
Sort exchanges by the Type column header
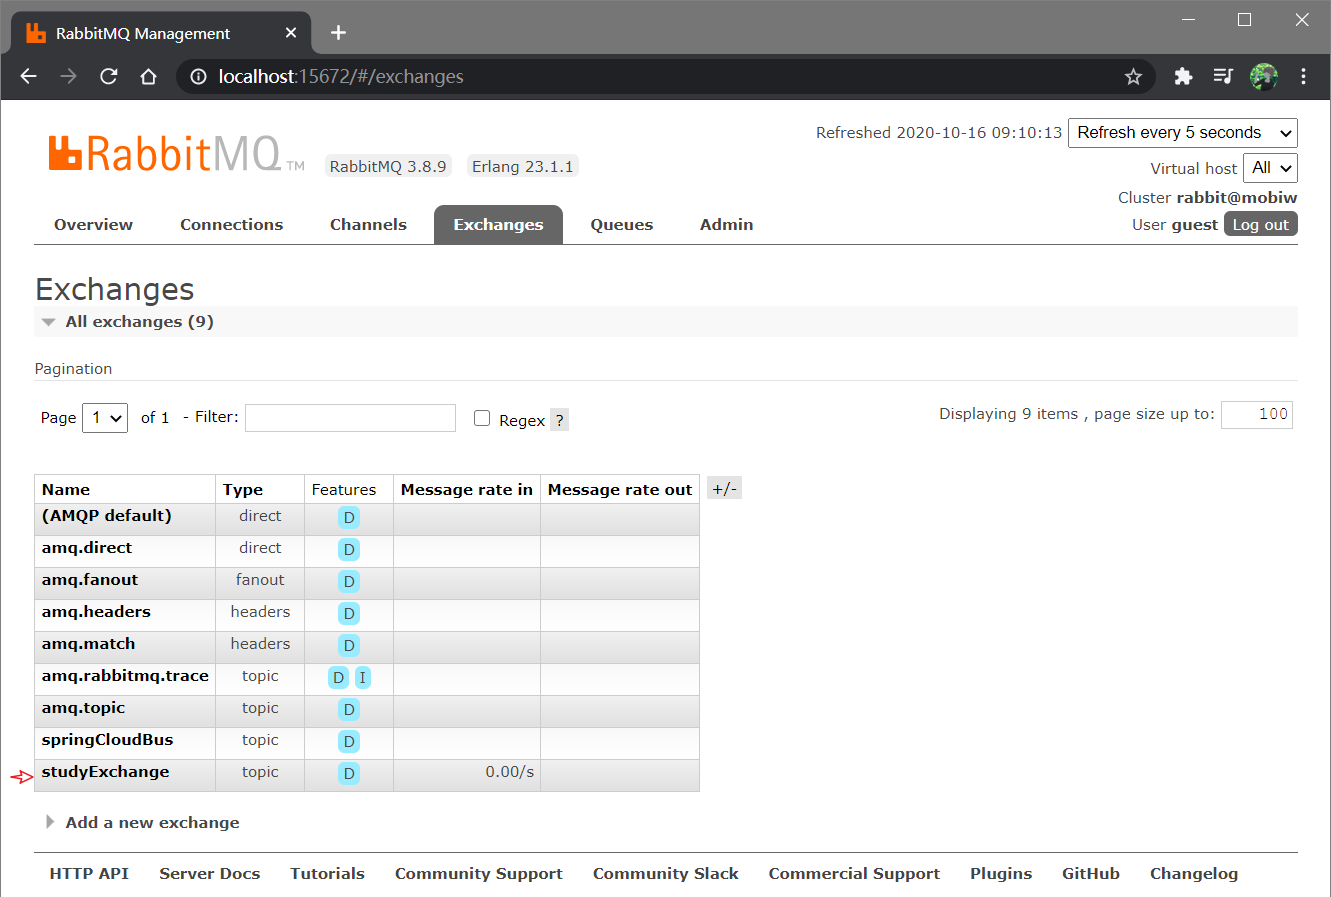pos(243,490)
